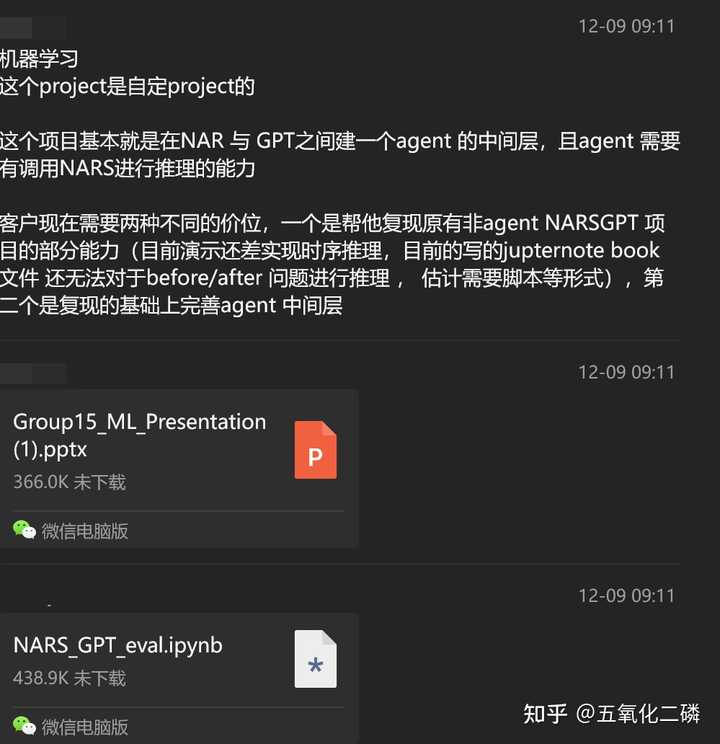
Task: Click the blurred sender name above pptx card
Action: tap(32, 374)
